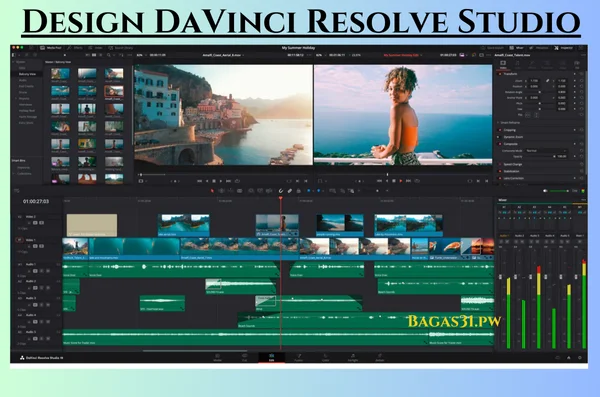Viewport: 600px width, 397px height.
Task: Toggle the Transform section enable dot
Action: pos(499,74)
